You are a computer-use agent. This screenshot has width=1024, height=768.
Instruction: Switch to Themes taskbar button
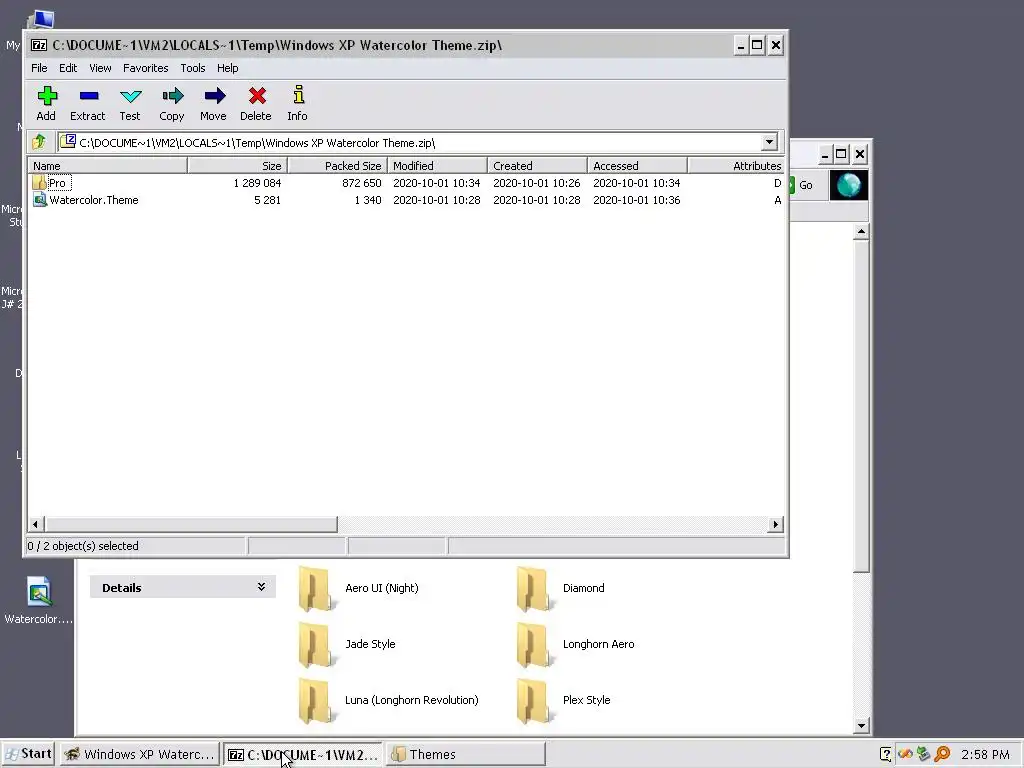(465, 754)
